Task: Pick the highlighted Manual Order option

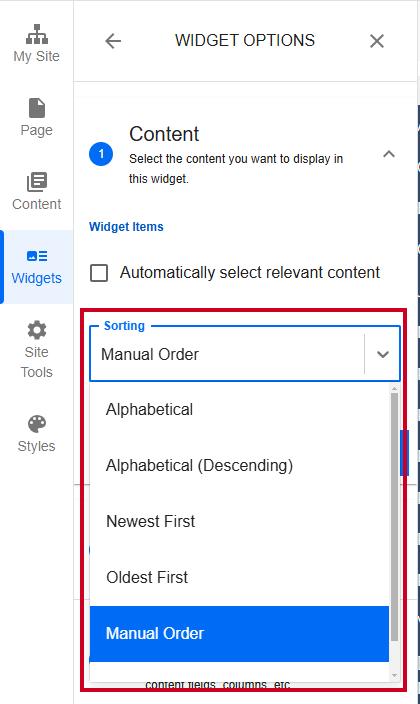Action: tap(239, 634)
